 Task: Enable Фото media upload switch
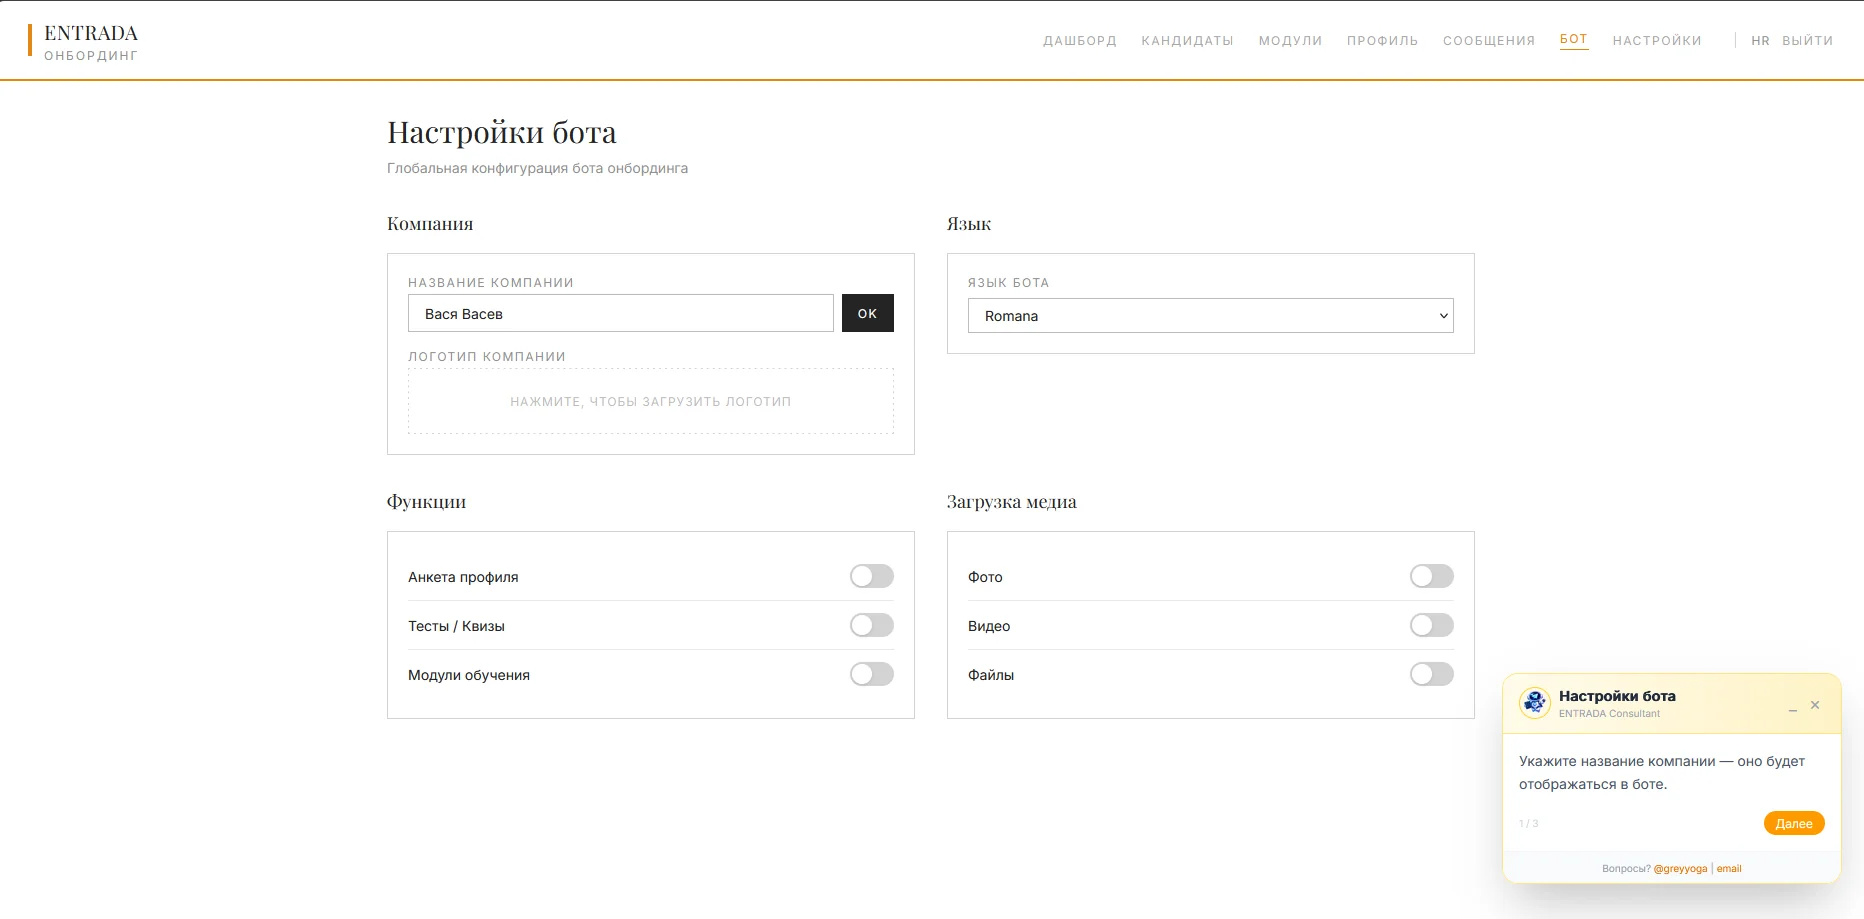pos(1432,576)
